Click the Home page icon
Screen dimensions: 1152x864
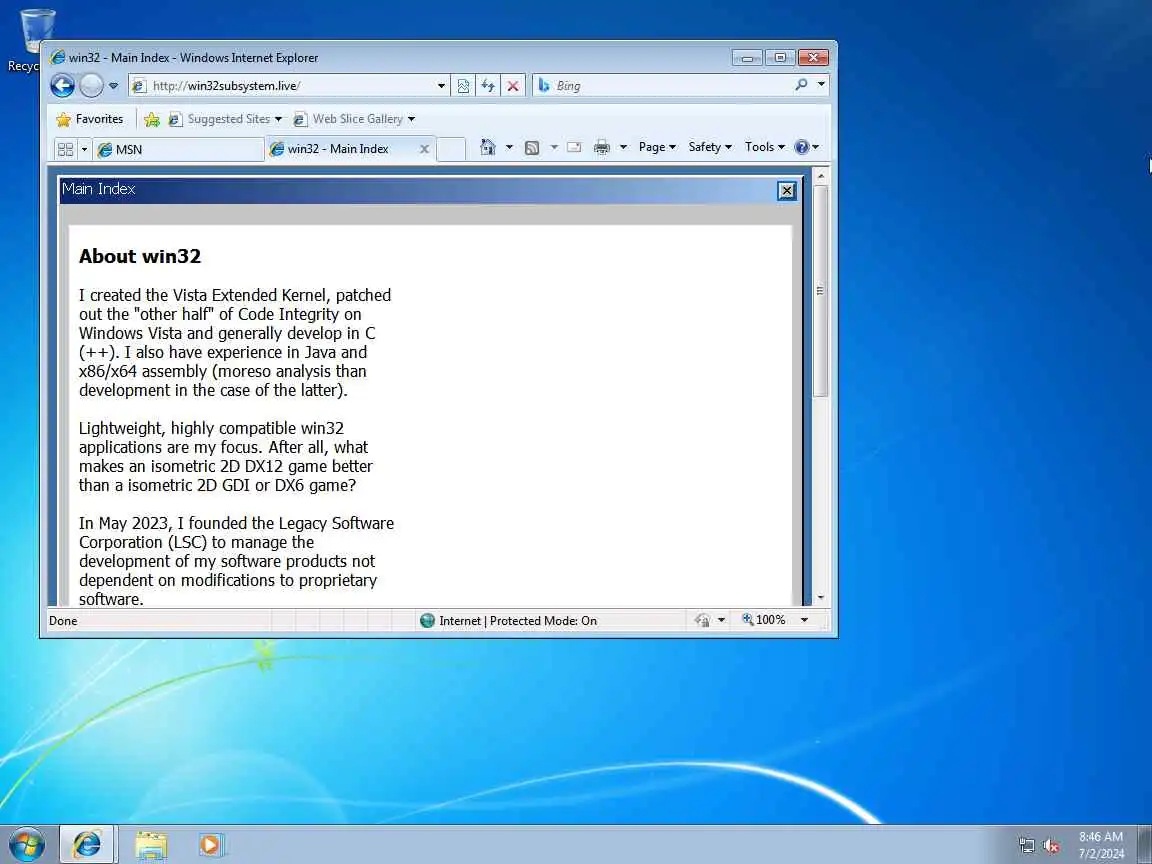pyautogui.click(x=488, y=147)
